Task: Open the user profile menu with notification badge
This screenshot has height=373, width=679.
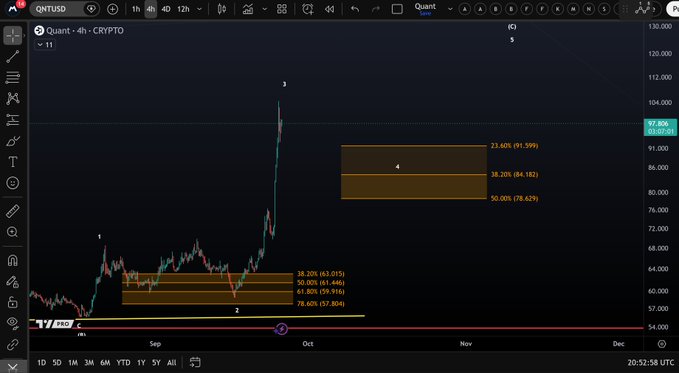Action: tap(14, 8)
